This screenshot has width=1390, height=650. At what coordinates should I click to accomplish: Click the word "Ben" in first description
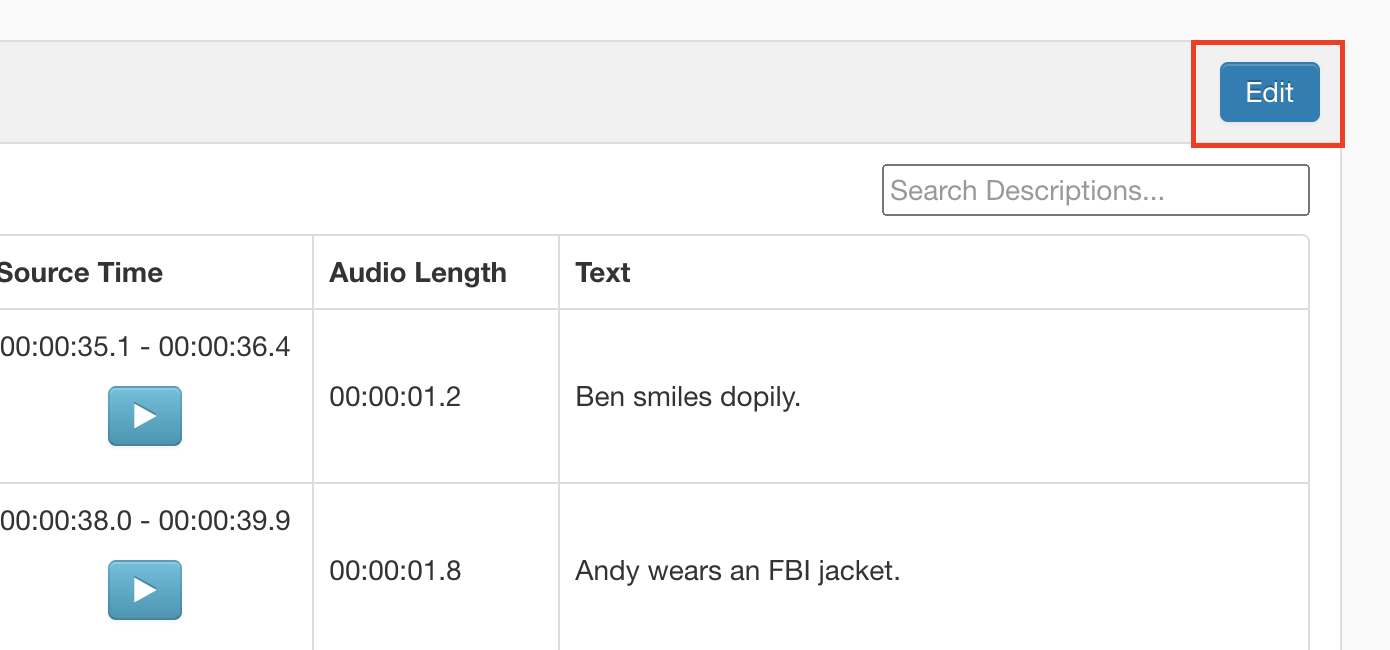(x=598, y=397)
